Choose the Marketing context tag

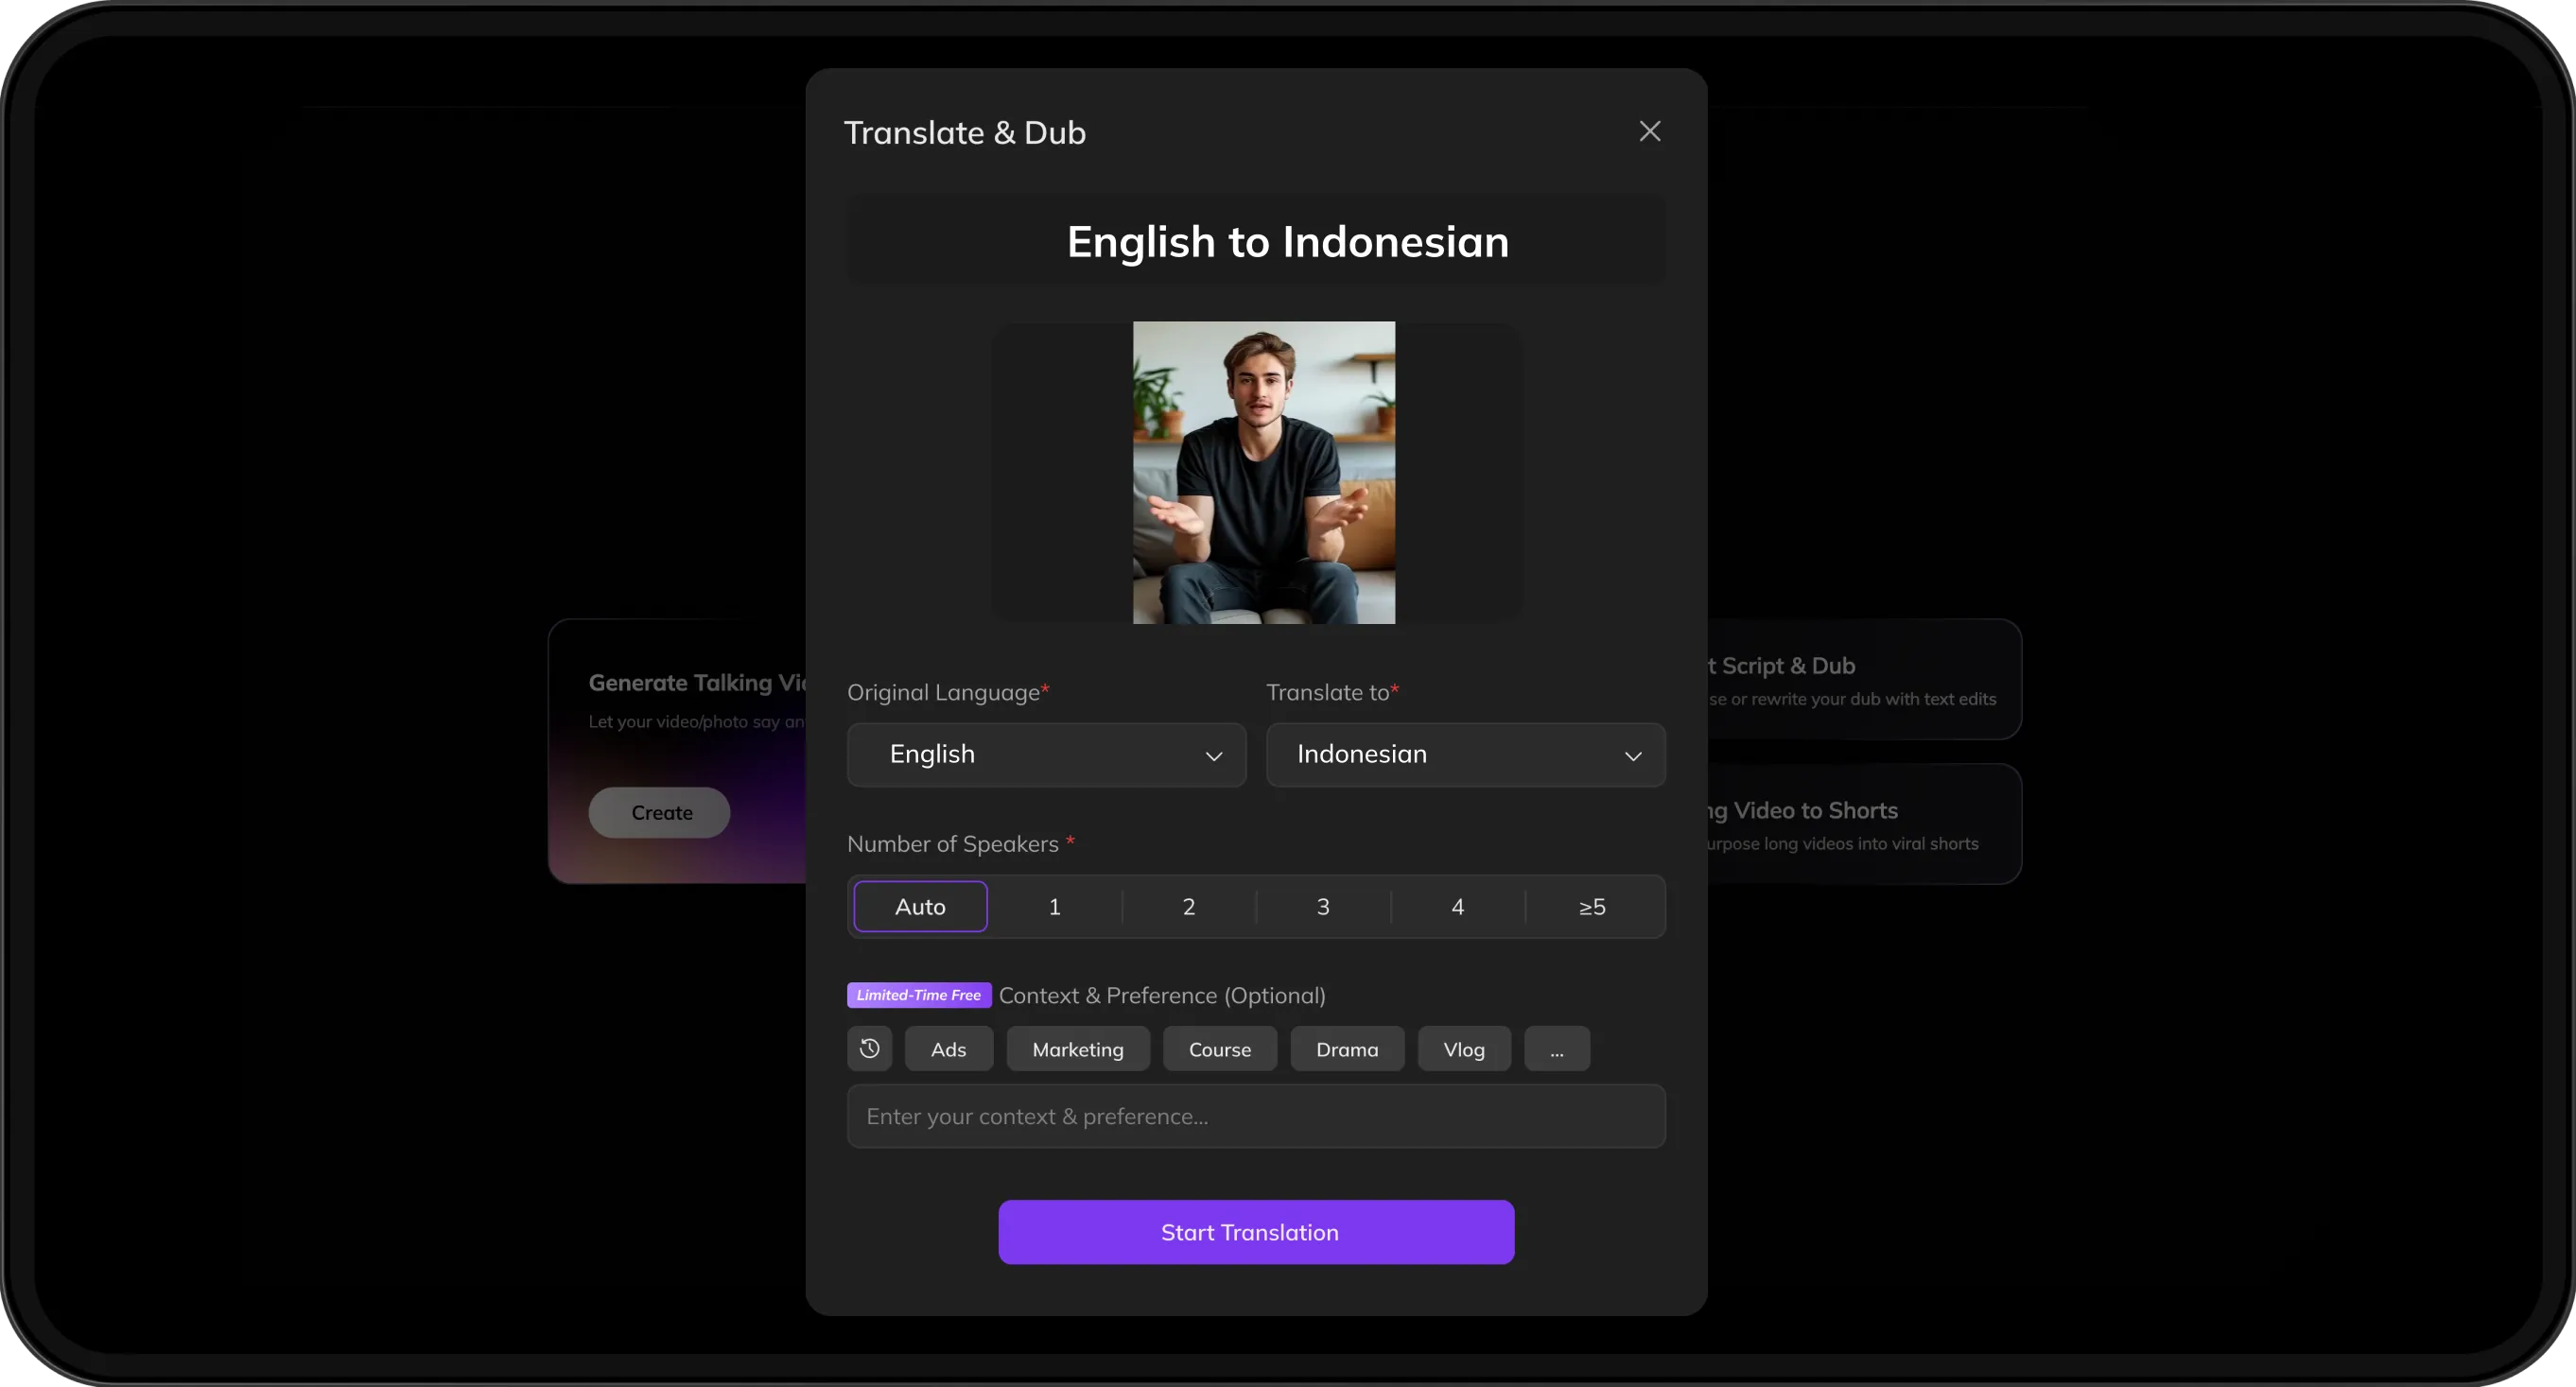[1078, 1049]
